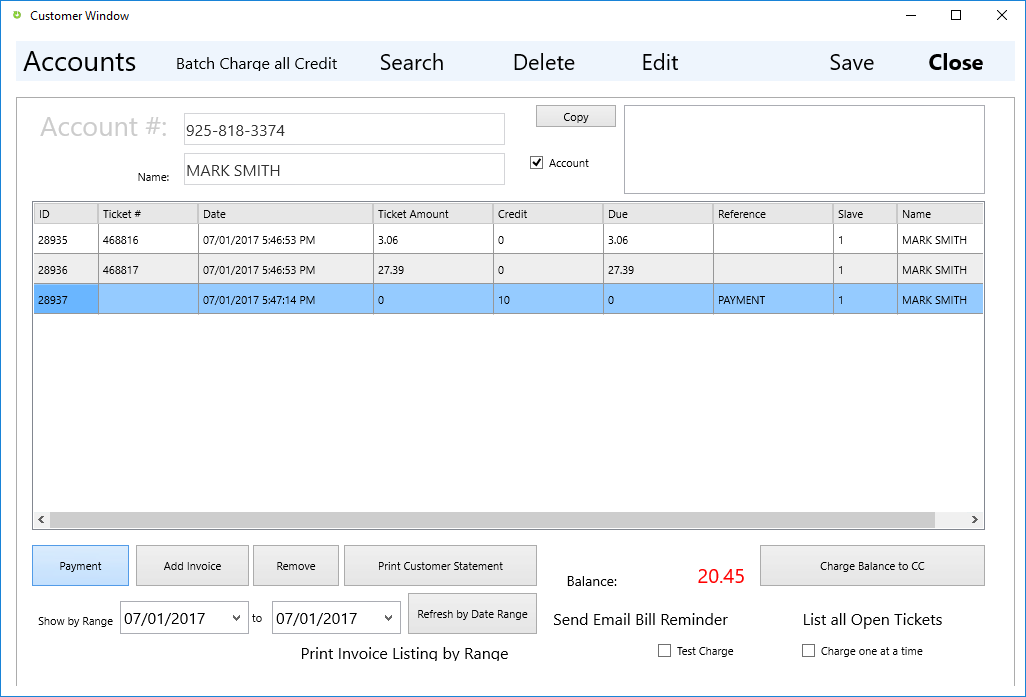Click the Customer Window app icon
1026x697 pixels.
coord(17,15)
